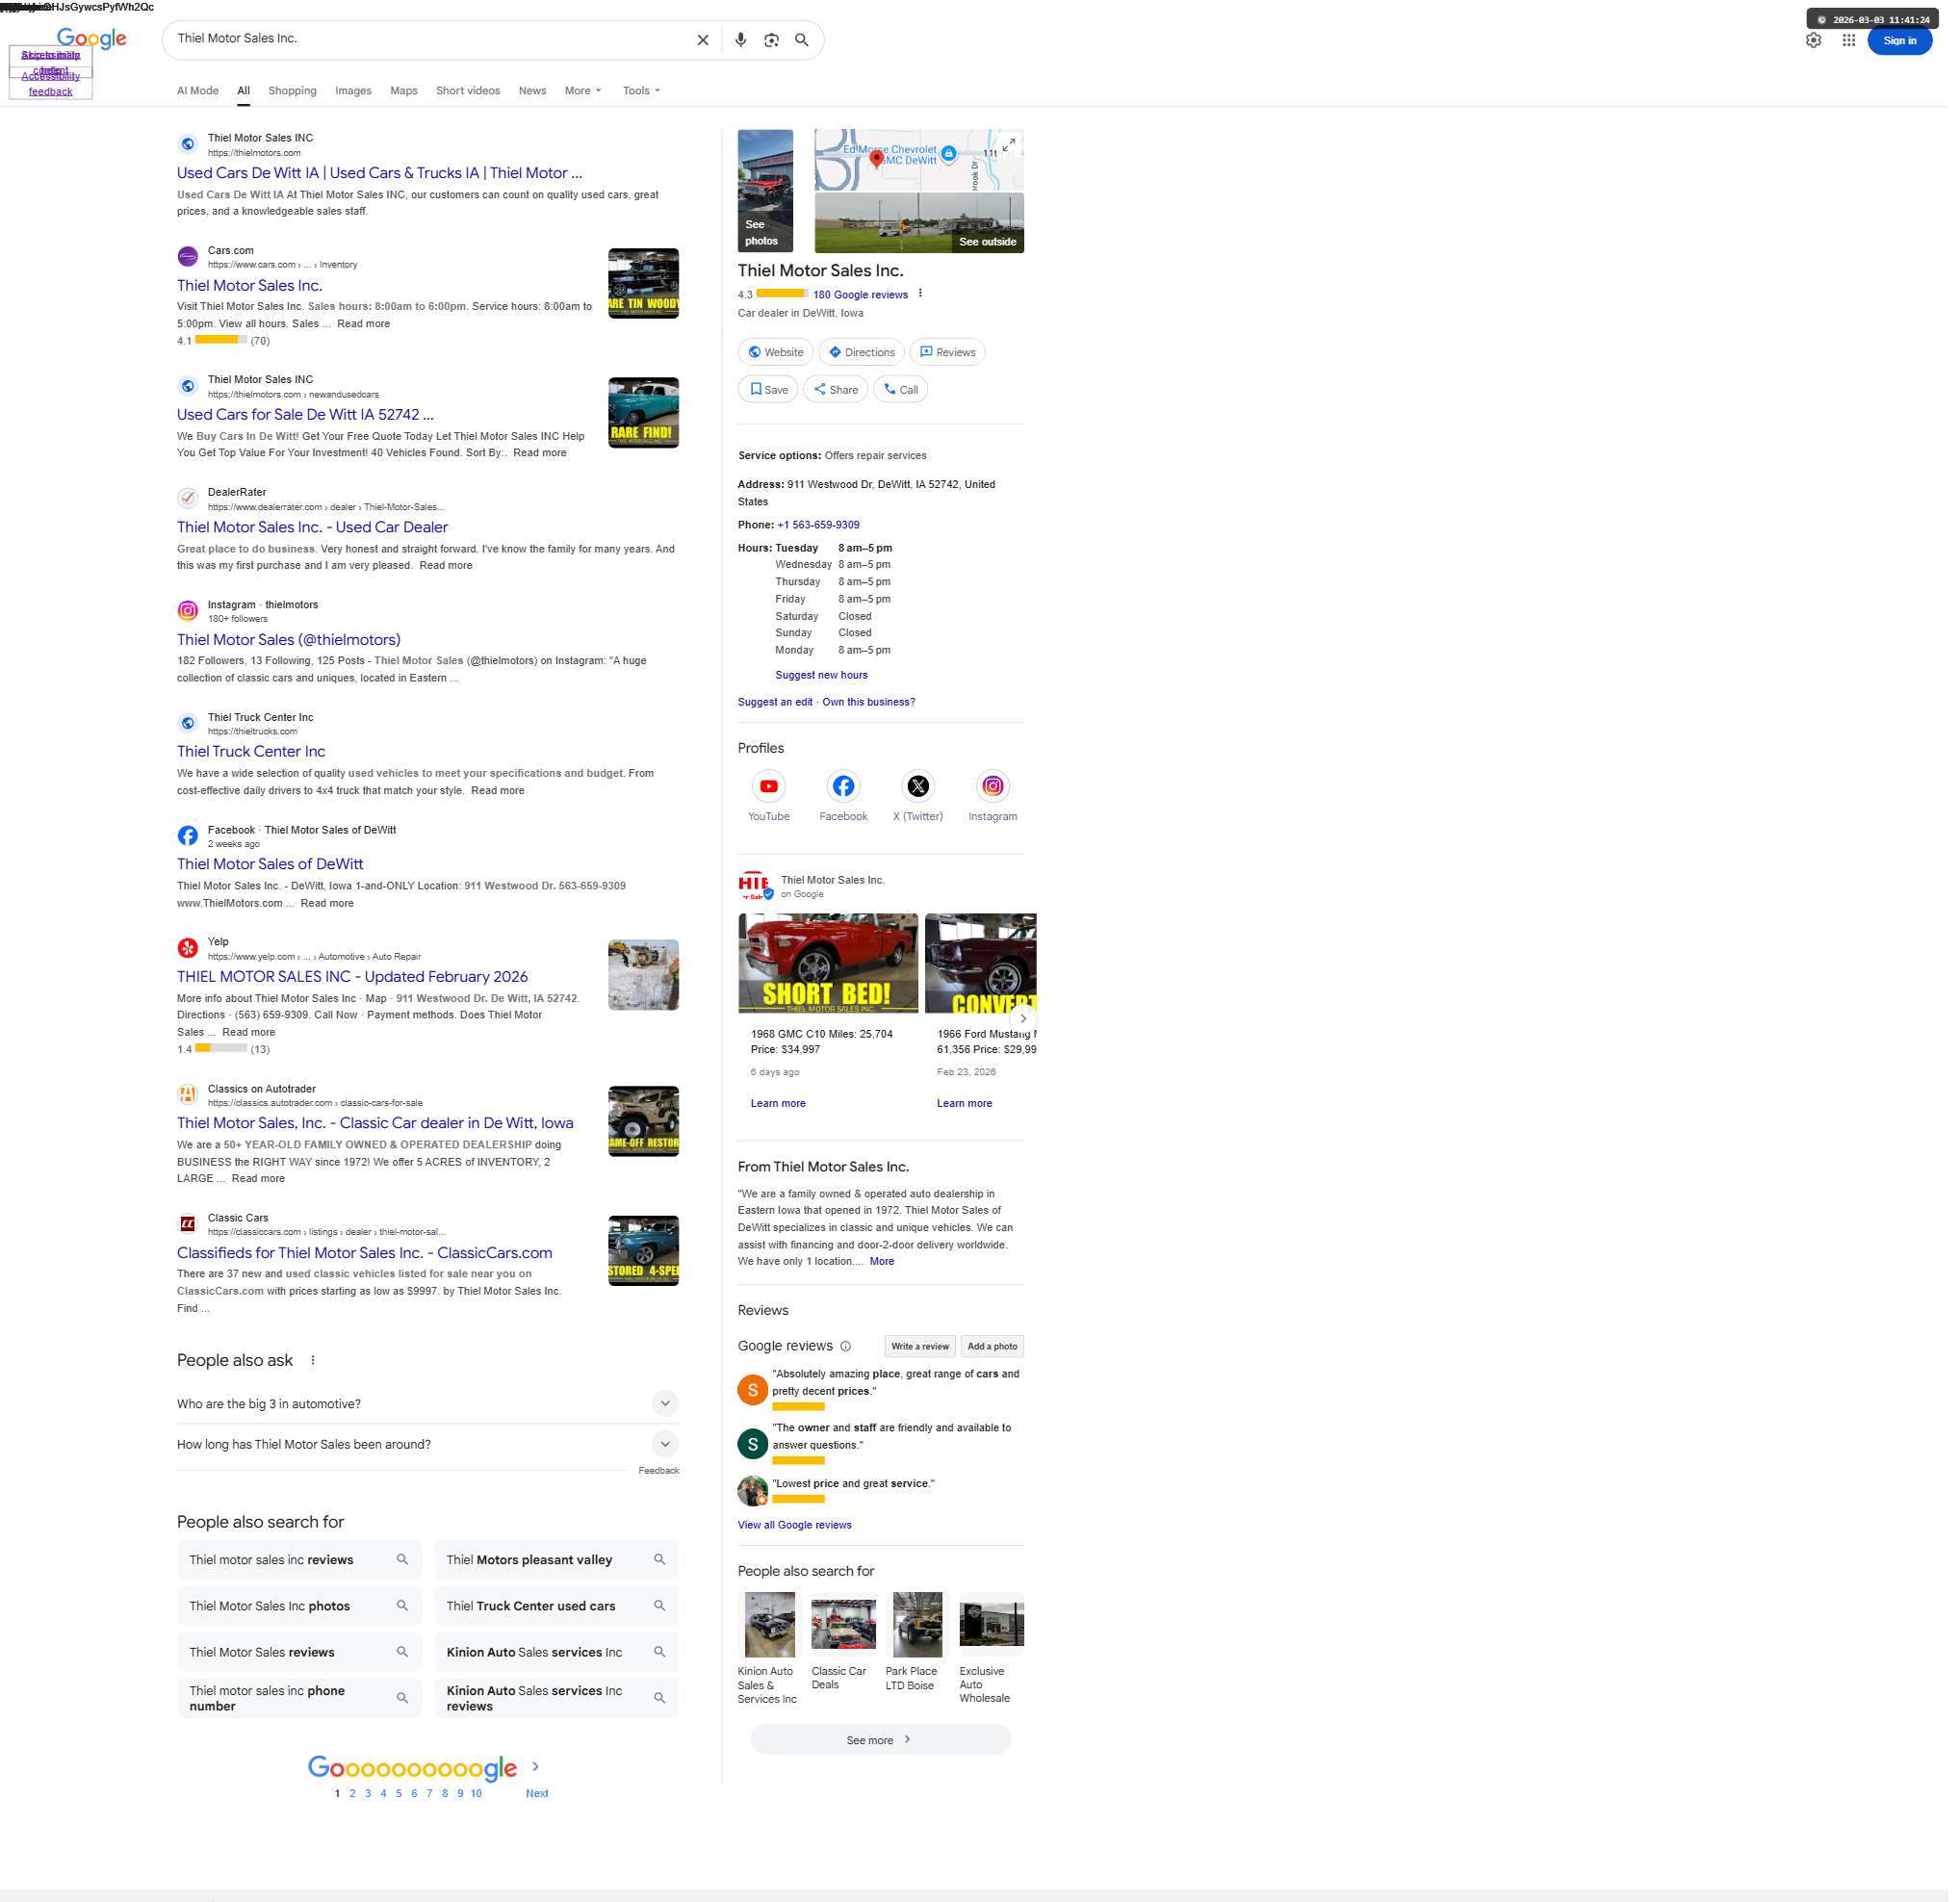This screenshot has width=1960, height=1902.
Task: Open Google settings gear icon
Action: [1813, 40]
